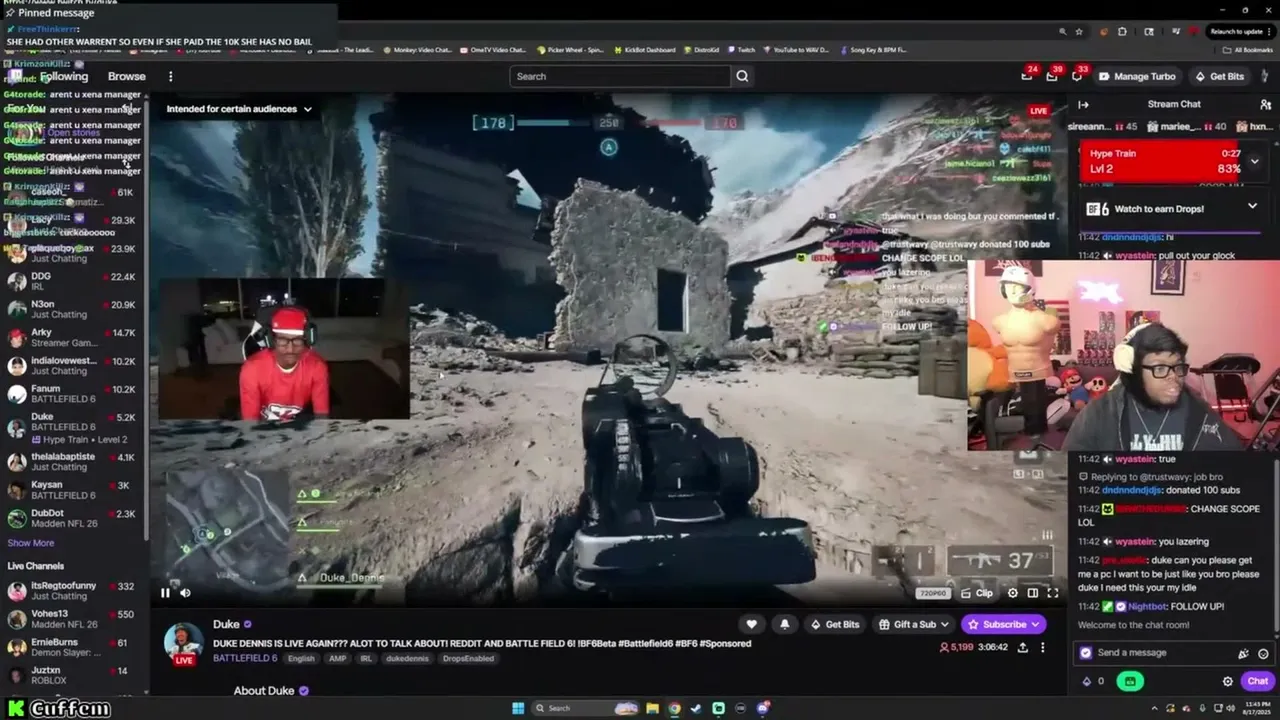
Task: Select the English tag
Action: [301, 659]
